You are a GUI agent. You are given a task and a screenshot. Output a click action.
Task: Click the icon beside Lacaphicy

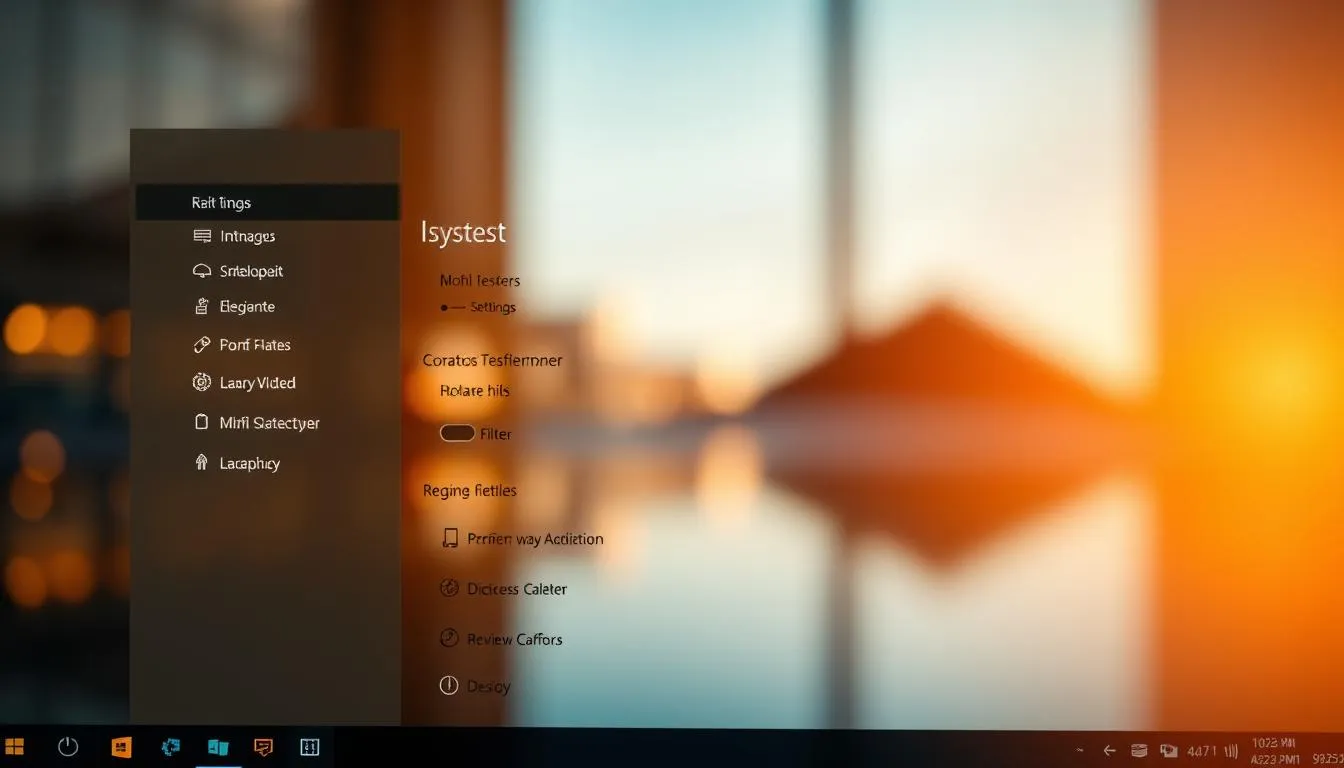point(201,463)
